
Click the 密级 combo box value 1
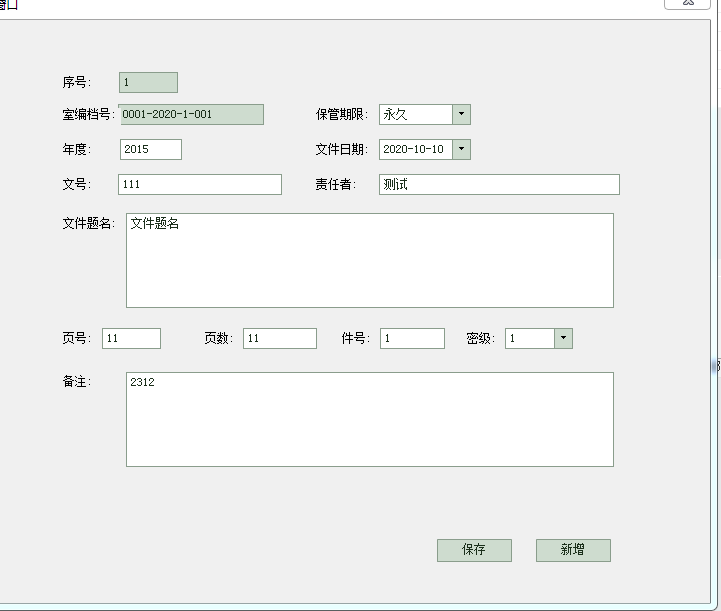[x=512, y=338]
